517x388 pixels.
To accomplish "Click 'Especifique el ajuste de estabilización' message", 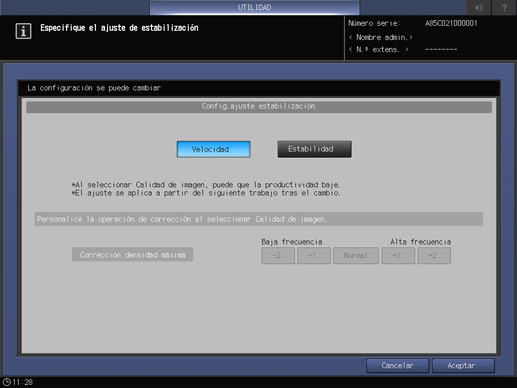I will click(x=119, y=28).
